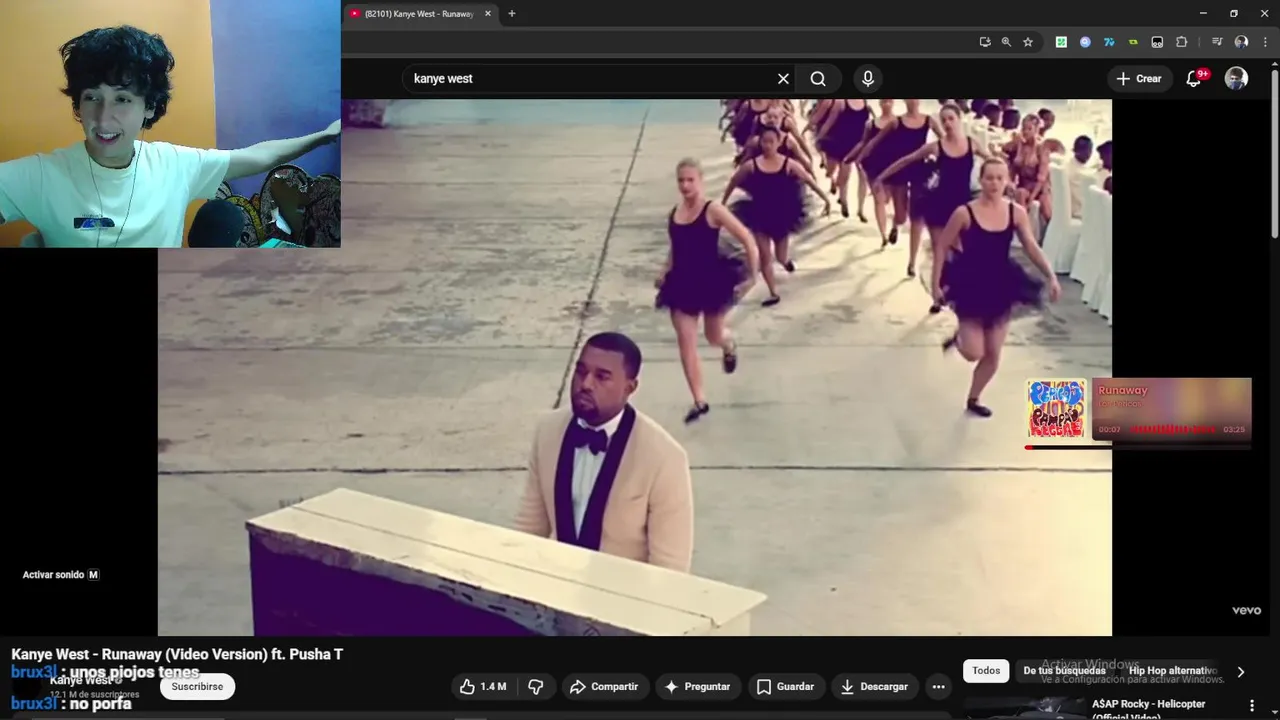Open the yellow-green extension icon

pos(1133,42)
